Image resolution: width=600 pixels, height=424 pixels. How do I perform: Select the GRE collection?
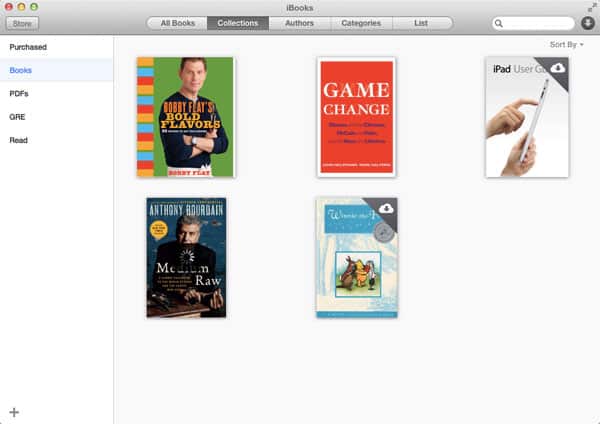18,116
